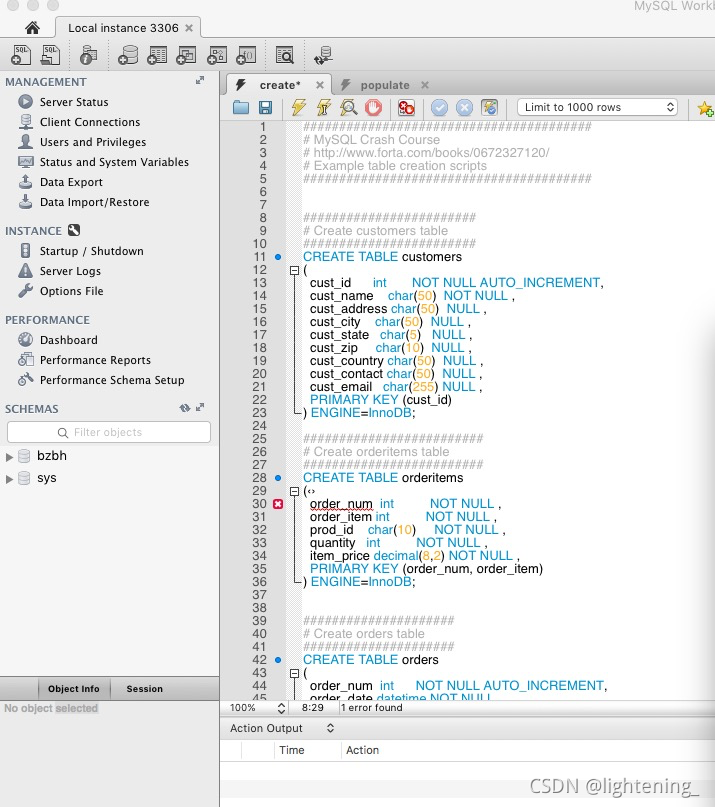Click the explain query magnifier icon
Screen dimensions: 715x807
[x=348, y=107]
